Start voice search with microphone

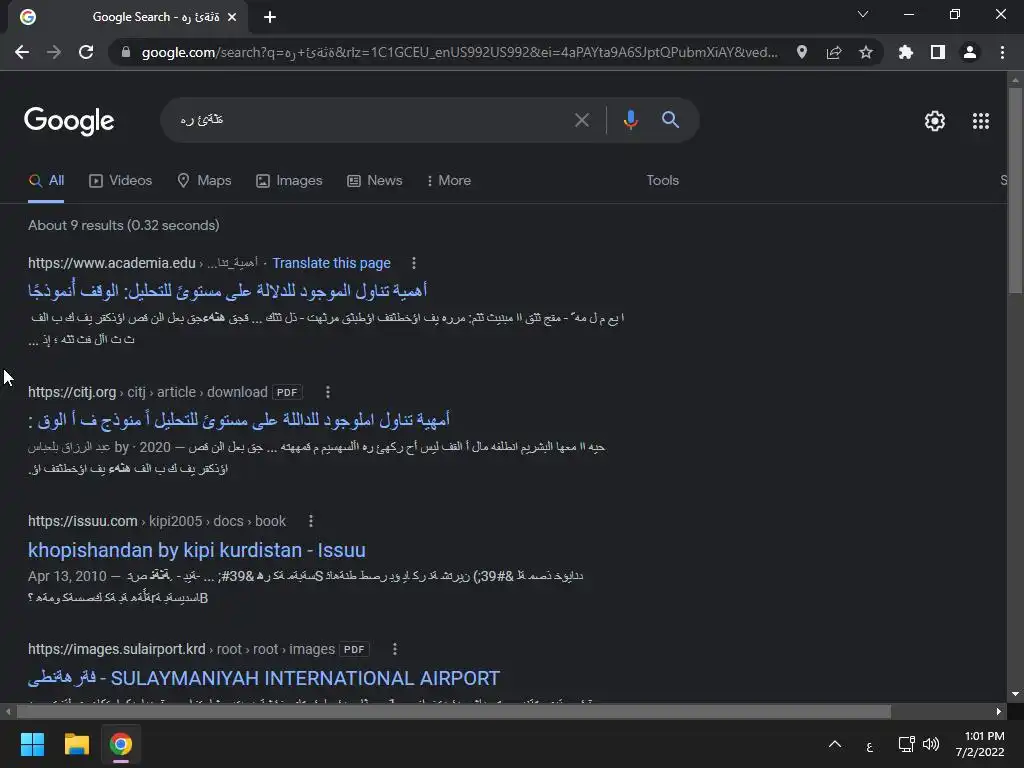pos(630,120)
